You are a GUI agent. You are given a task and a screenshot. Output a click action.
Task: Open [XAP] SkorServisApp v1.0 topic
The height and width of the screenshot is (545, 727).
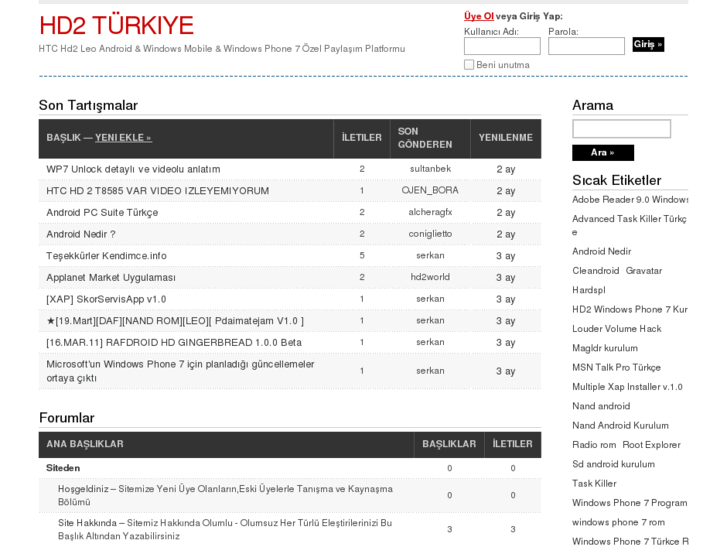(106, 299)
